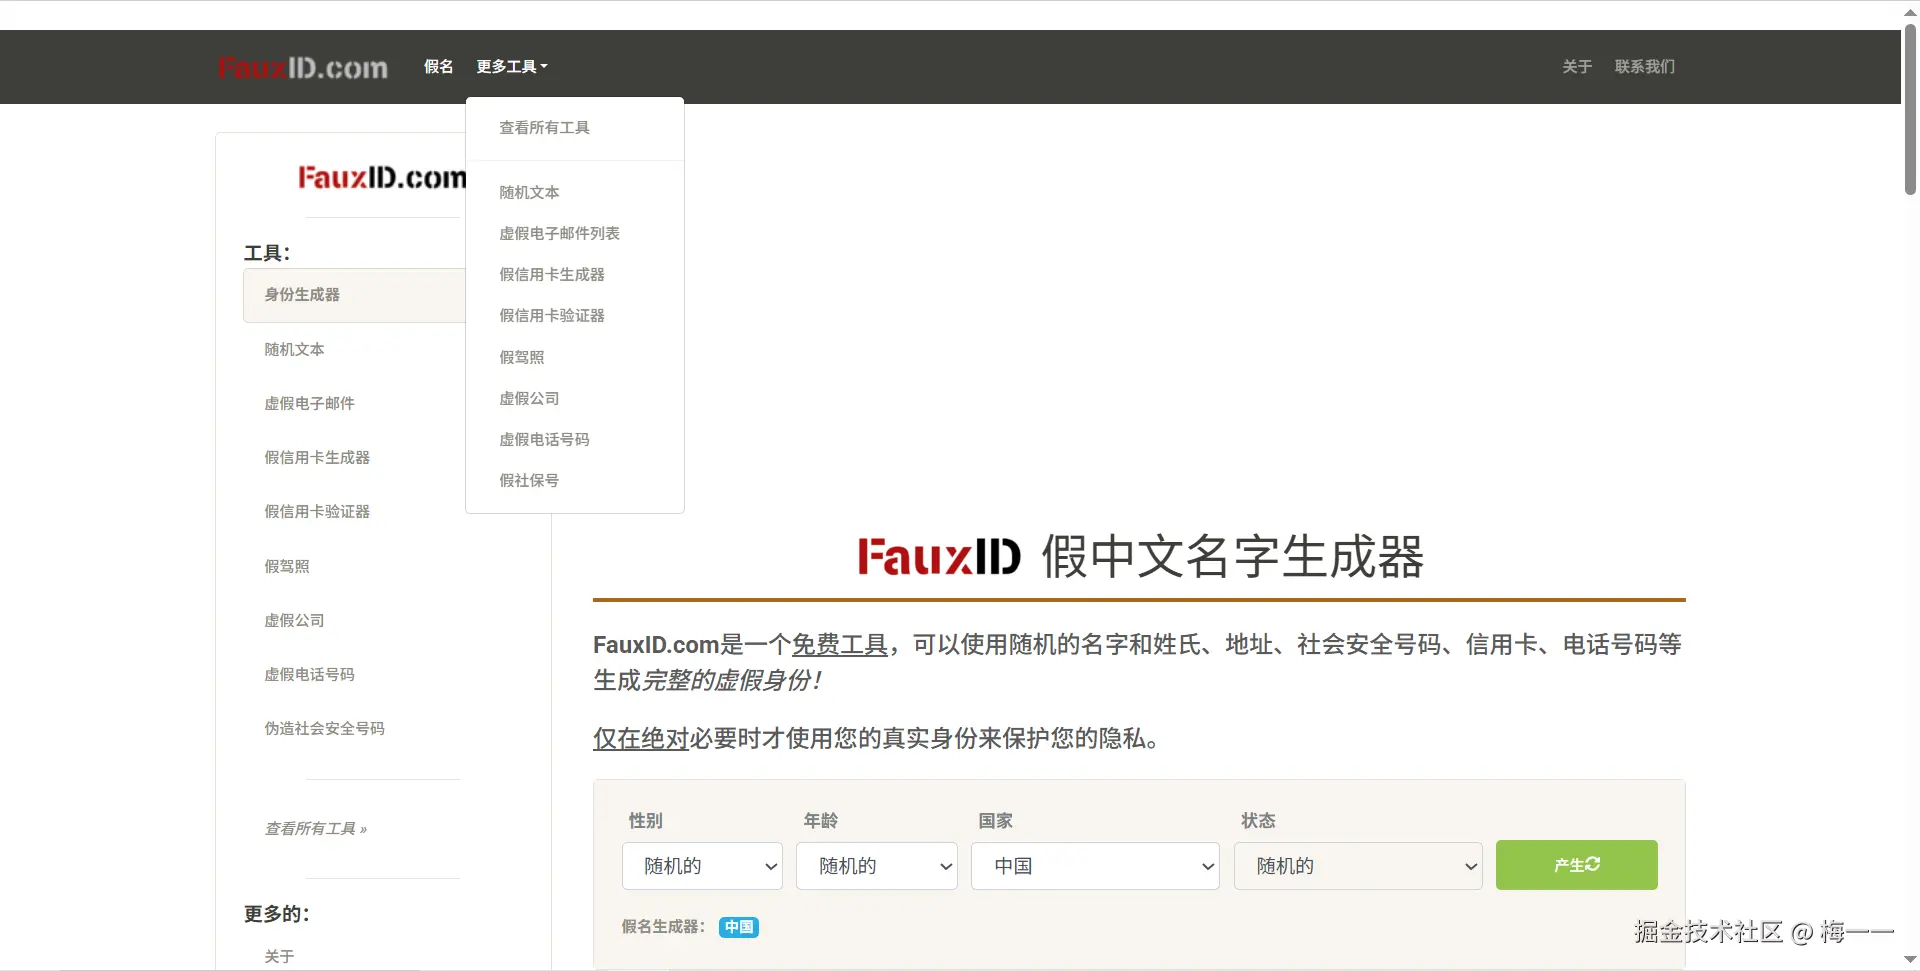Image resolution: width=1920 pixels, height=971 pixels.
Task: Open 虚假公司 in the sidebar tools
Action: tap(294, 620)
